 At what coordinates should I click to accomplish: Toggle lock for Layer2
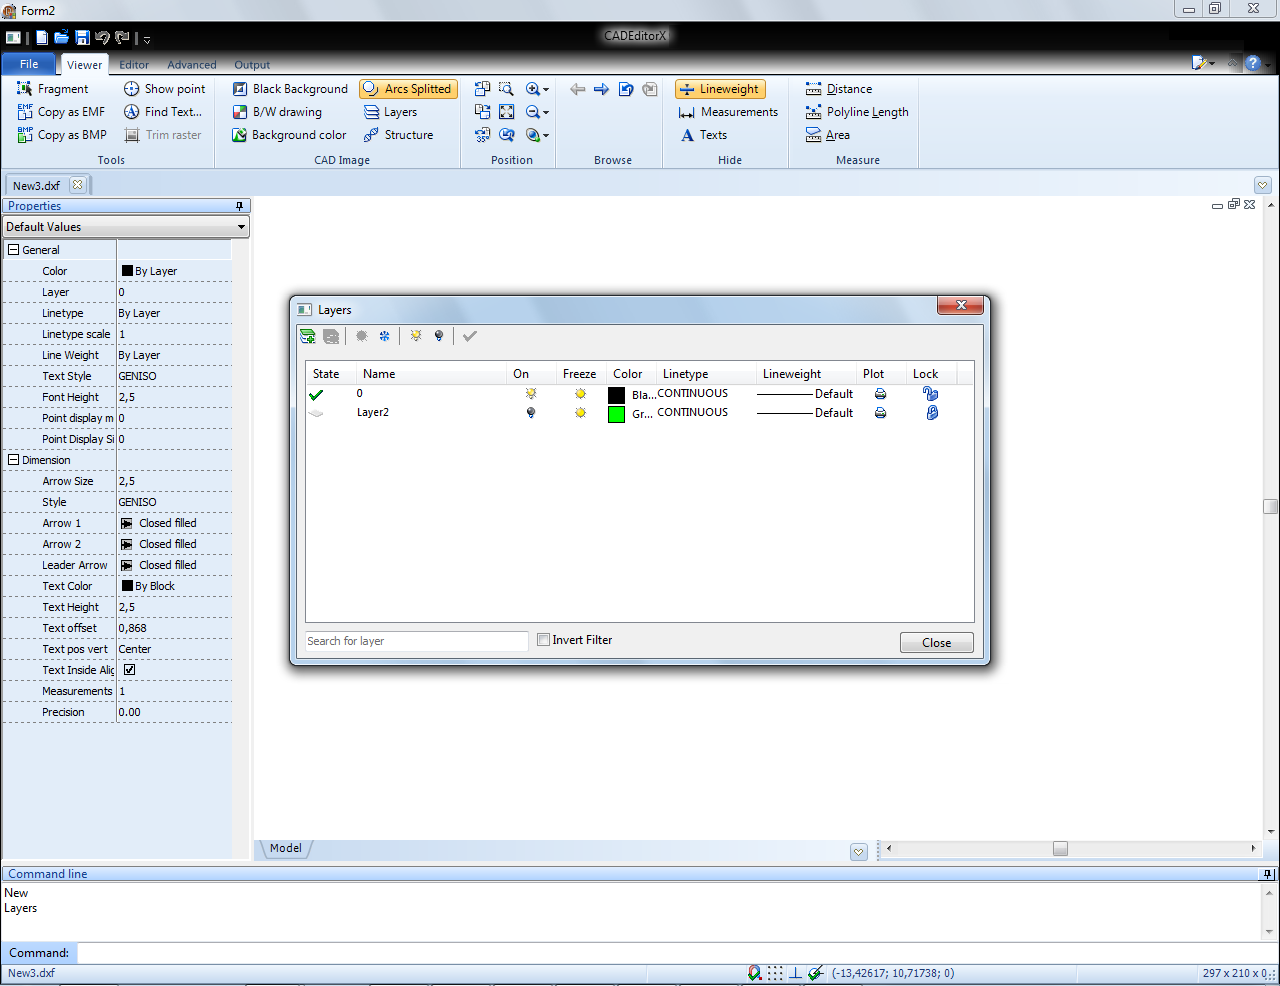tap(931, 412)
